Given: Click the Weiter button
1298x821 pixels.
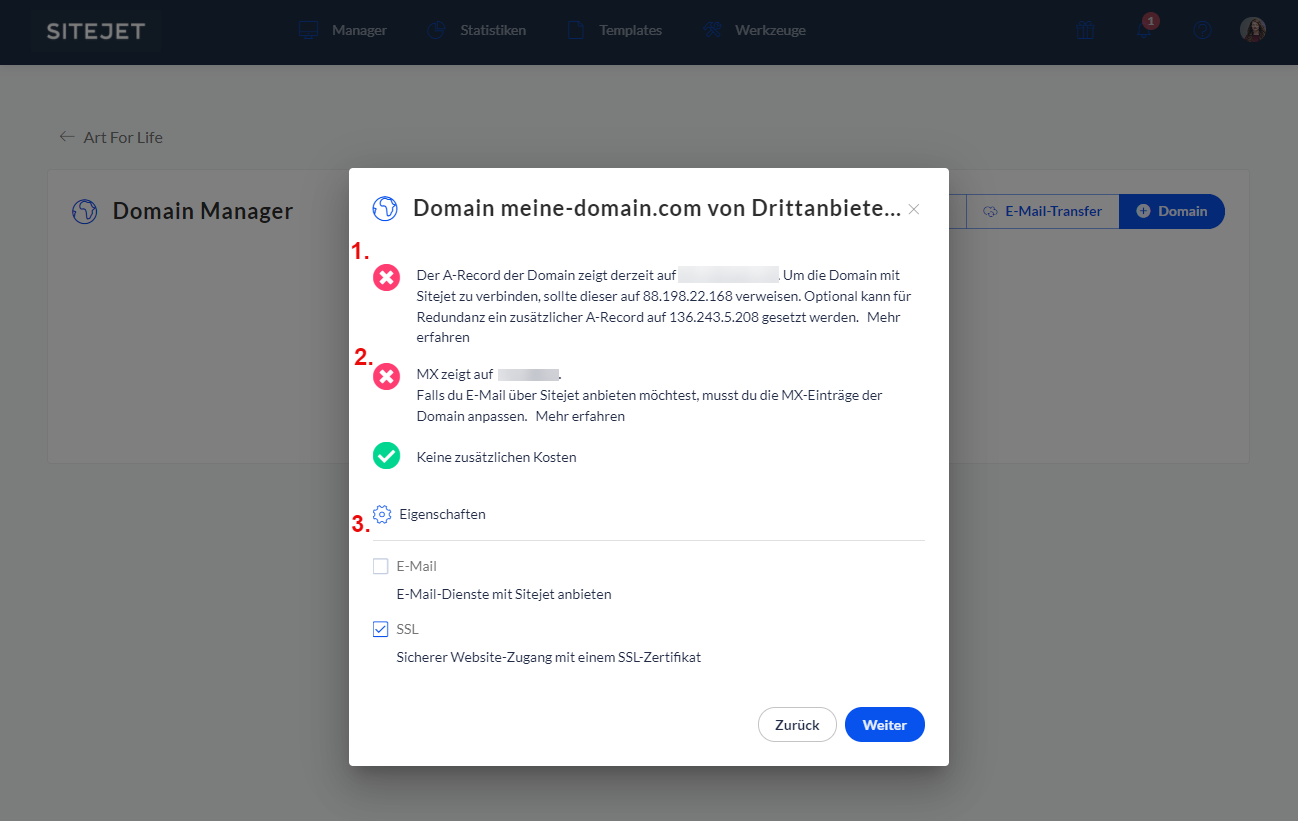Looking at the screenshot, I should click(x=884, y=725).
